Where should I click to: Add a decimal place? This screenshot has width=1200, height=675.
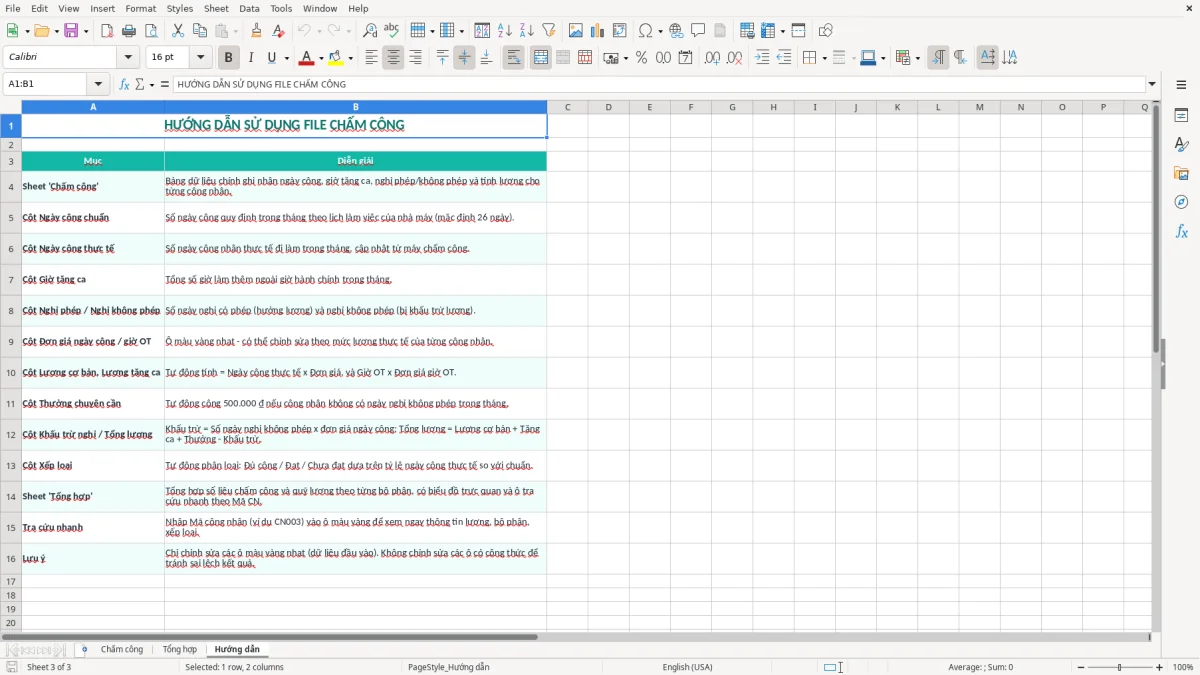coord(712,58)
